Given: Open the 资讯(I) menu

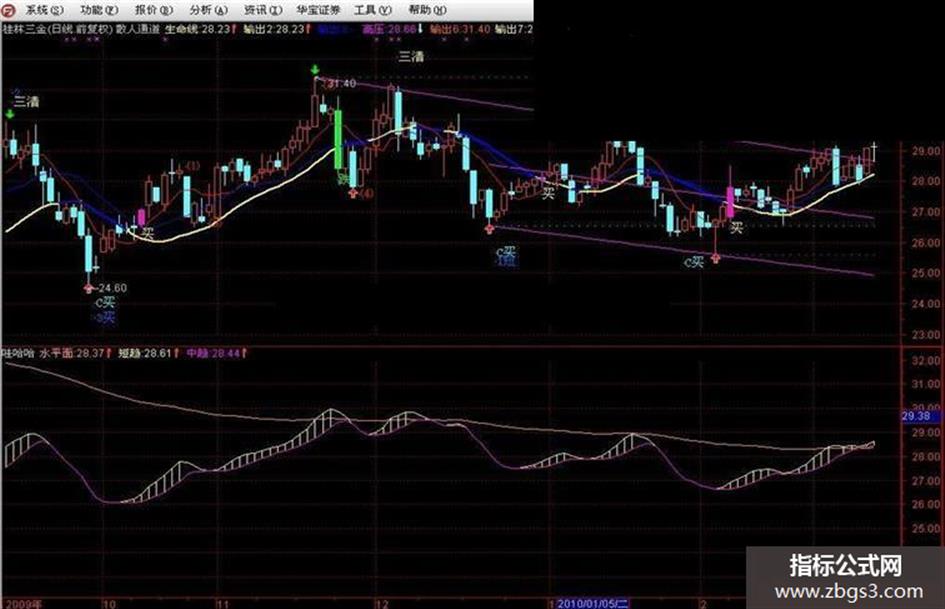Looking at the screenshot, I should click(x=263, y=10).
